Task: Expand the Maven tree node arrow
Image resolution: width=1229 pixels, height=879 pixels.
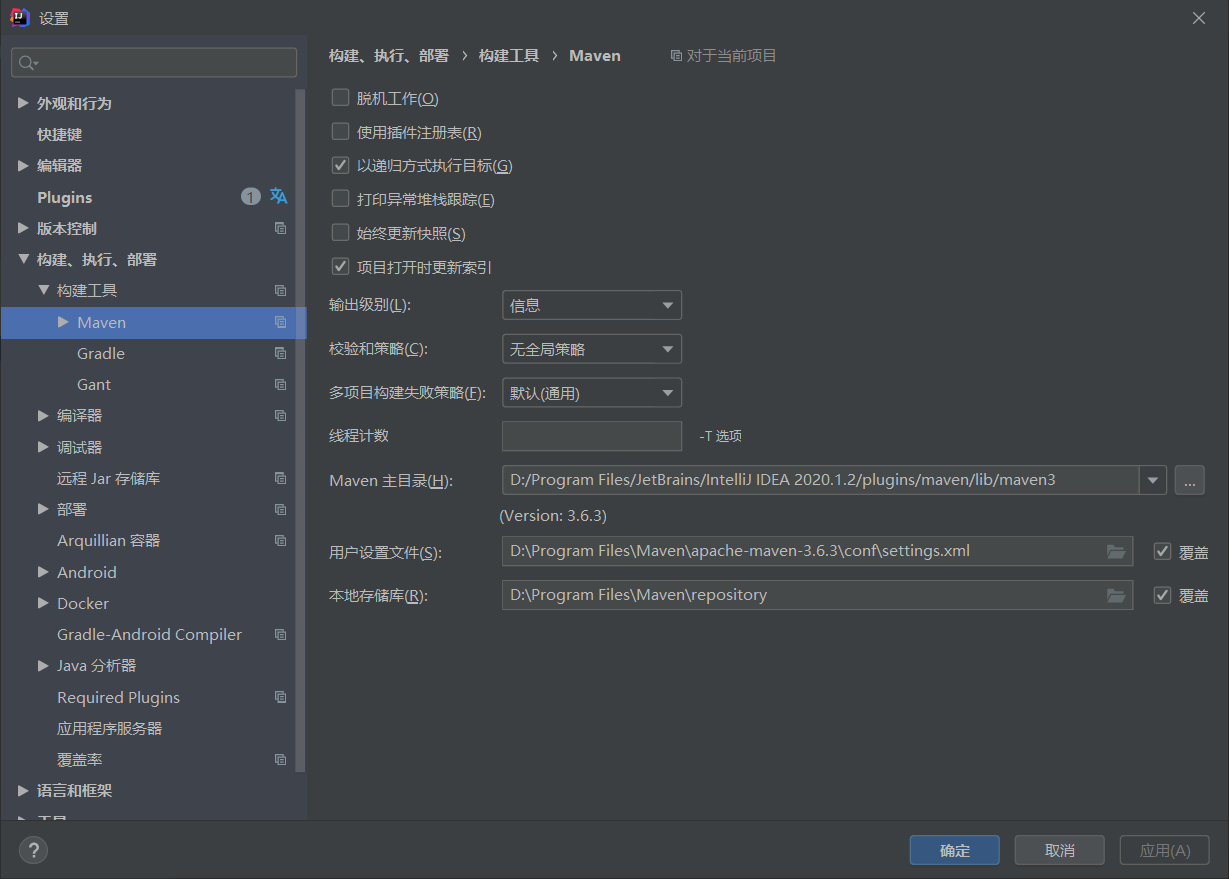Action: coord(63,322)
